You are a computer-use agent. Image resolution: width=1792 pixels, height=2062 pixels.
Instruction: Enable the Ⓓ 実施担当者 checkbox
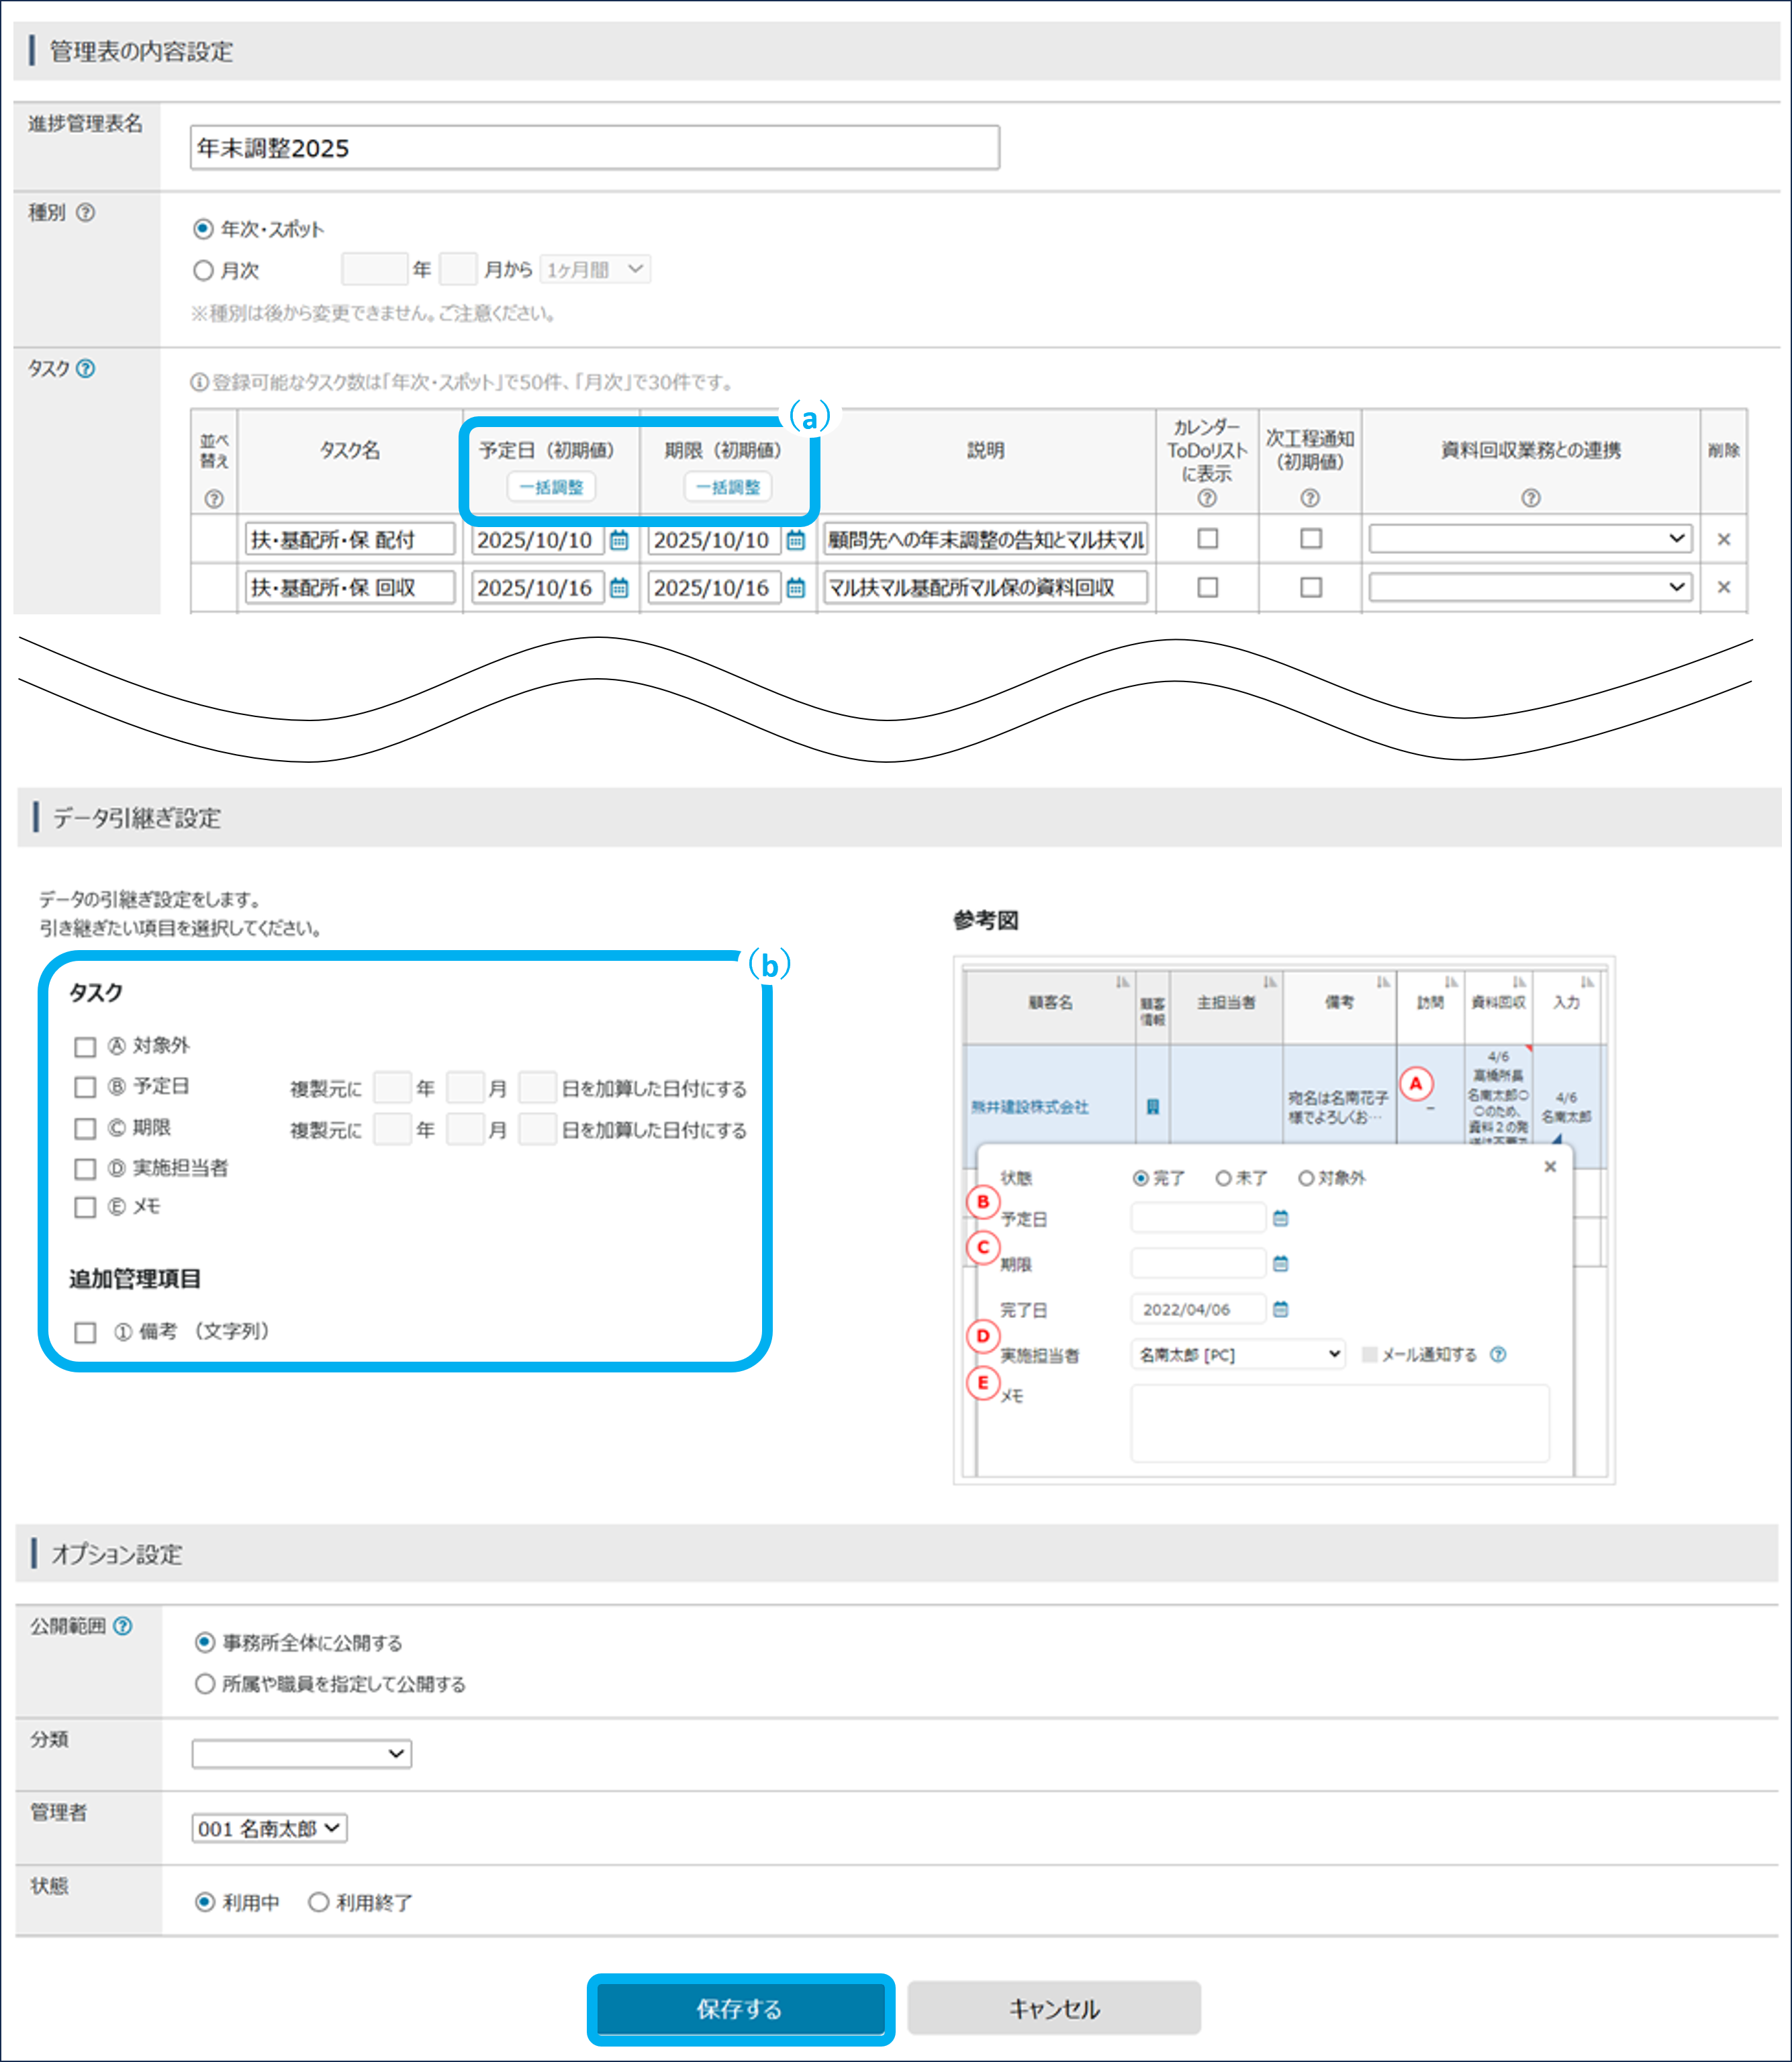[85, 1169]
